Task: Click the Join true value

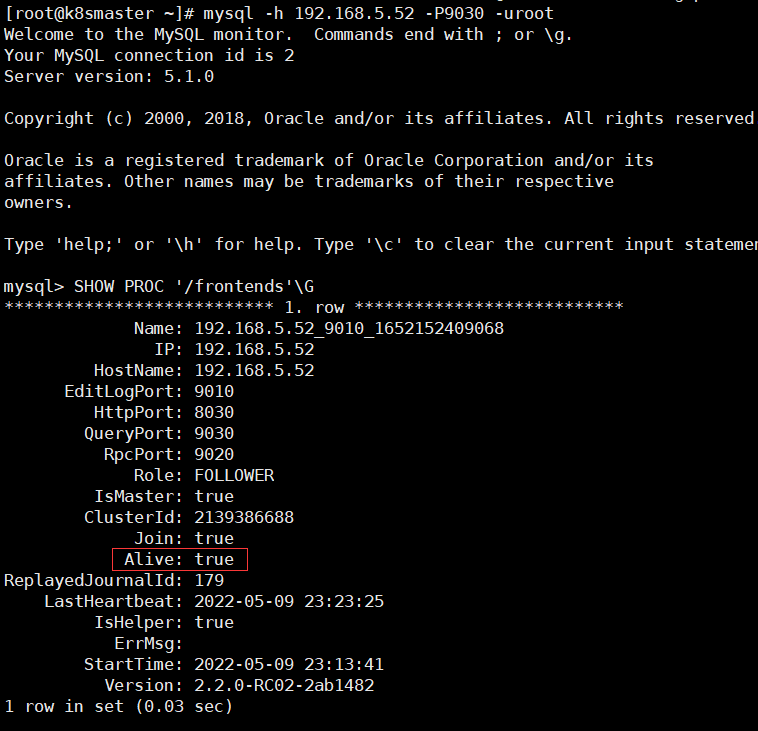Action: (214, 539)
